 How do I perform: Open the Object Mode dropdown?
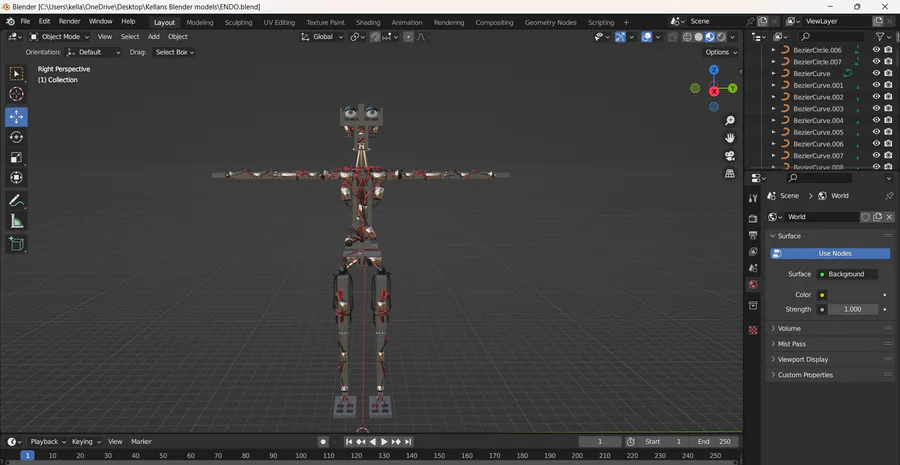click(60, 37)
